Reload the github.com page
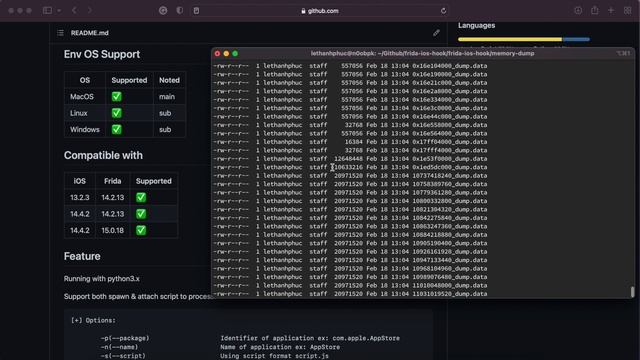The height and width of the screenshot is (360, 640). click(443, 11)
